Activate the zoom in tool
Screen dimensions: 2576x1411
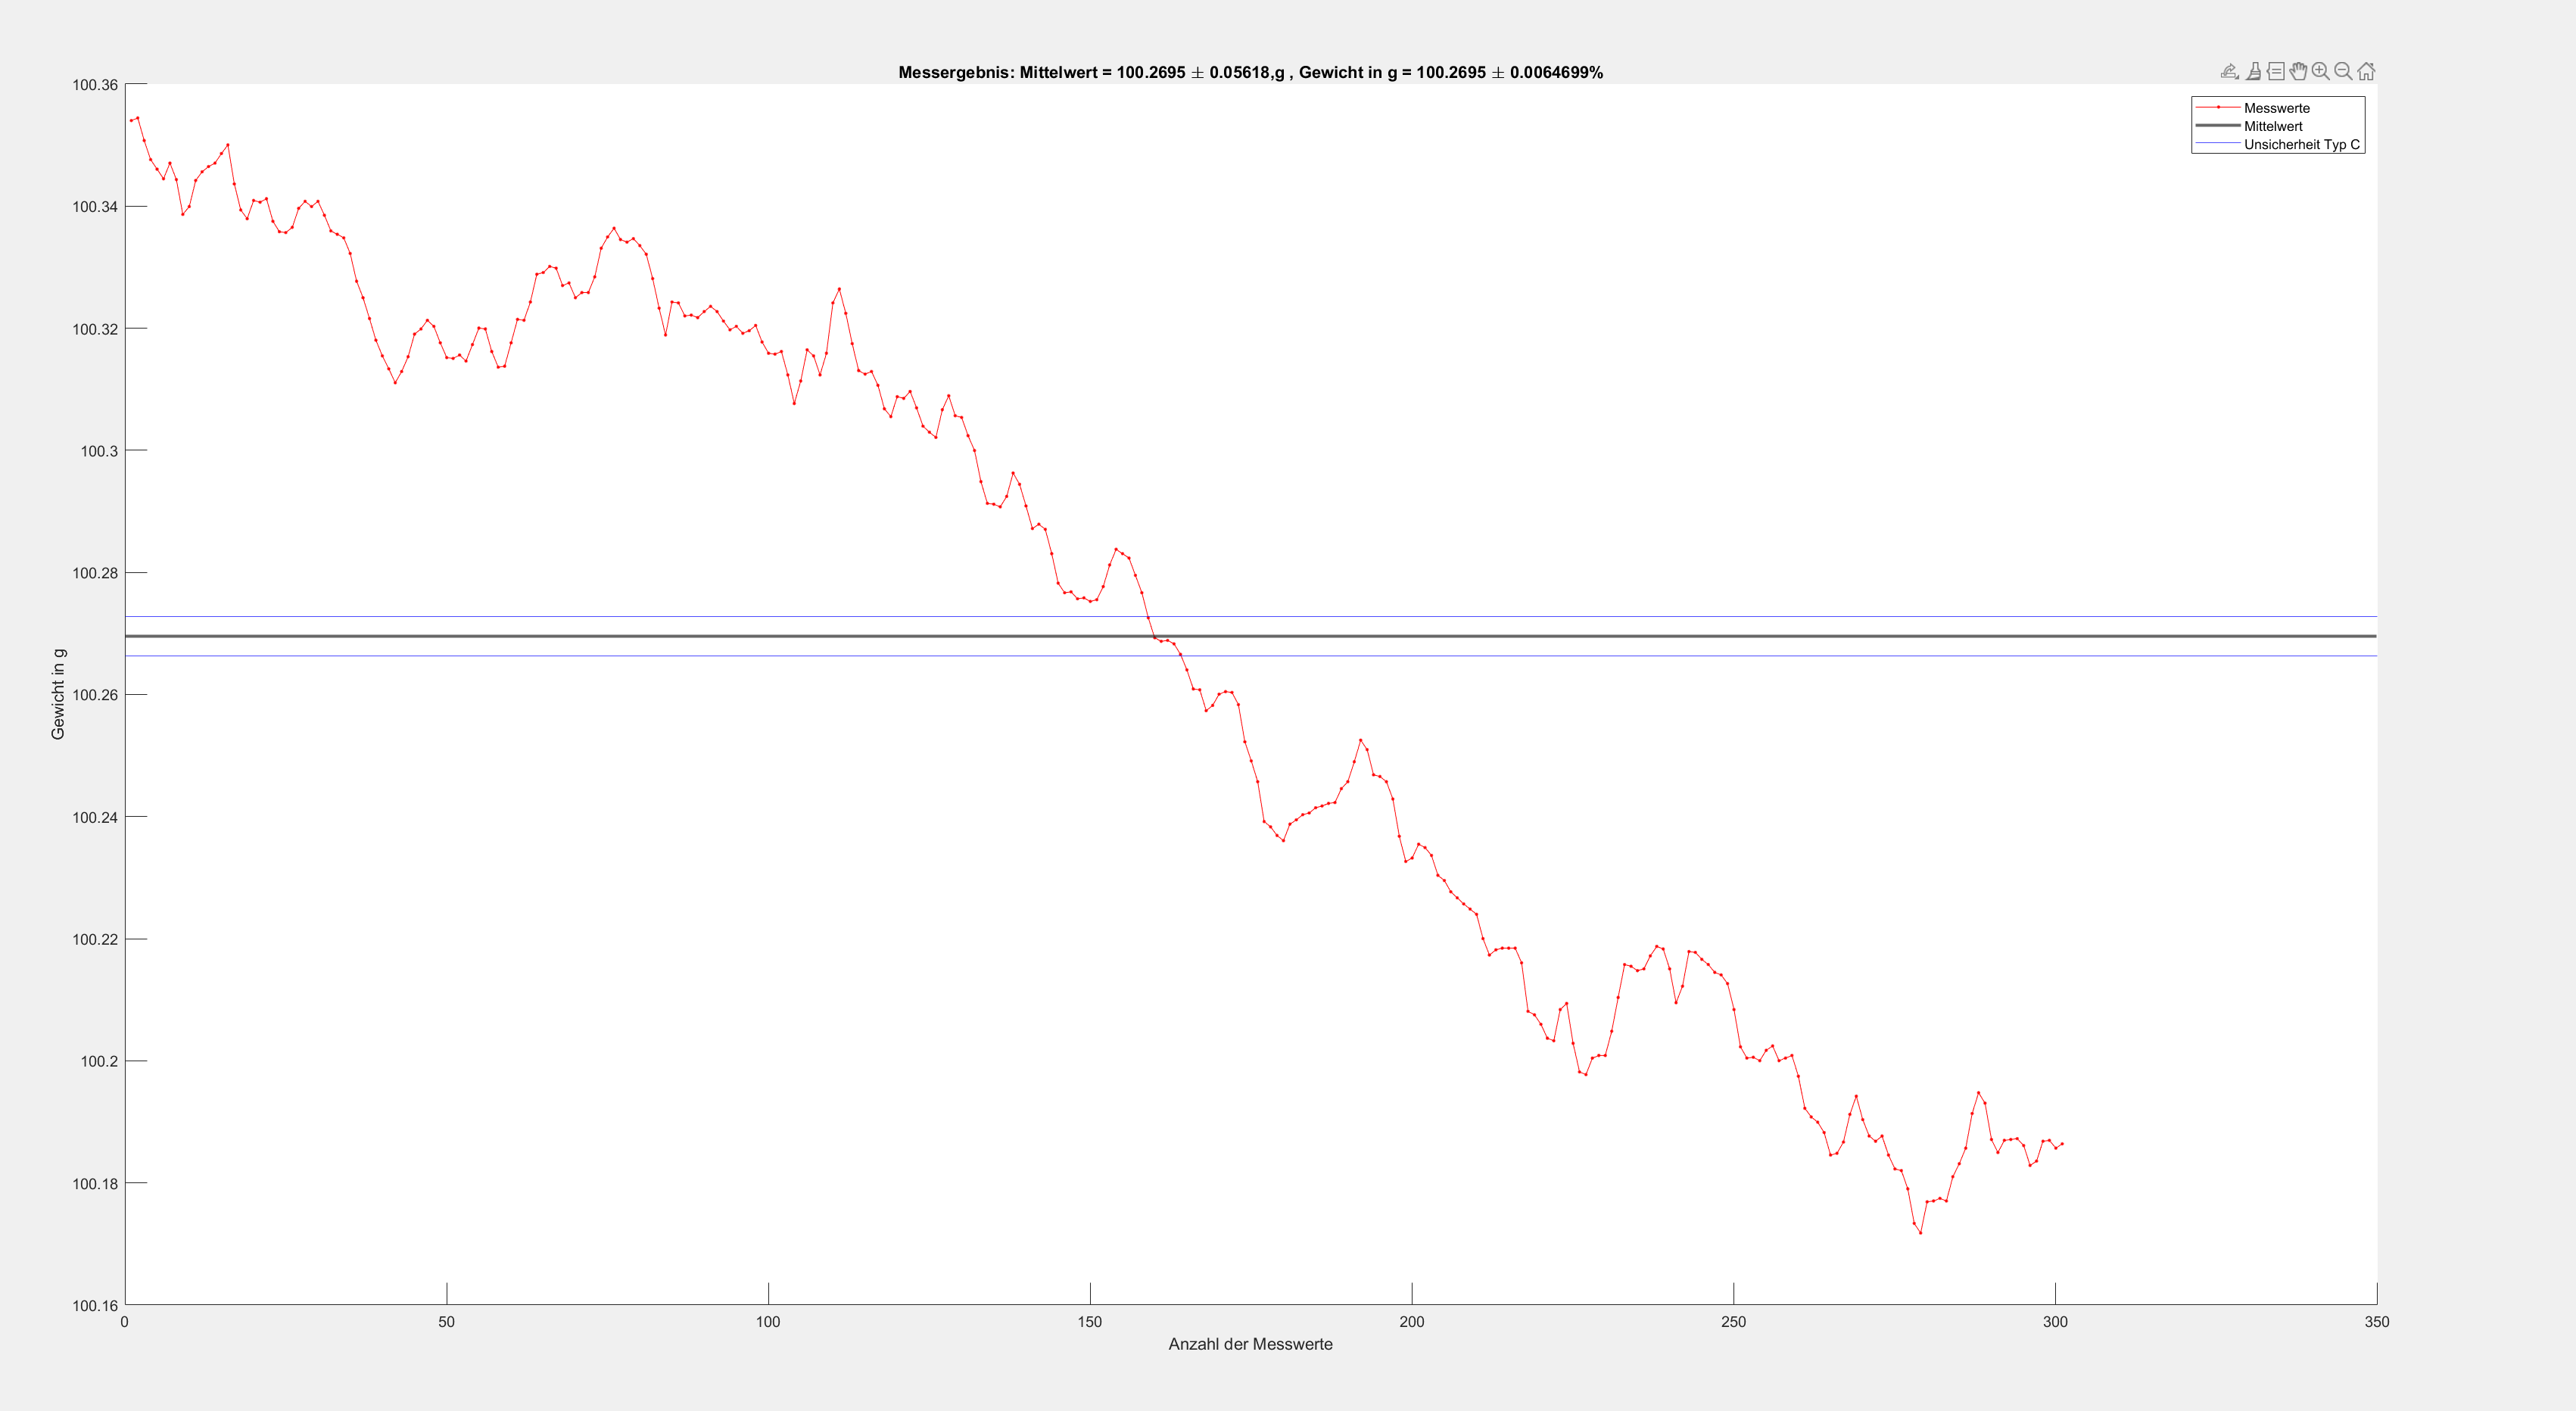click(x=2321, y=71)
